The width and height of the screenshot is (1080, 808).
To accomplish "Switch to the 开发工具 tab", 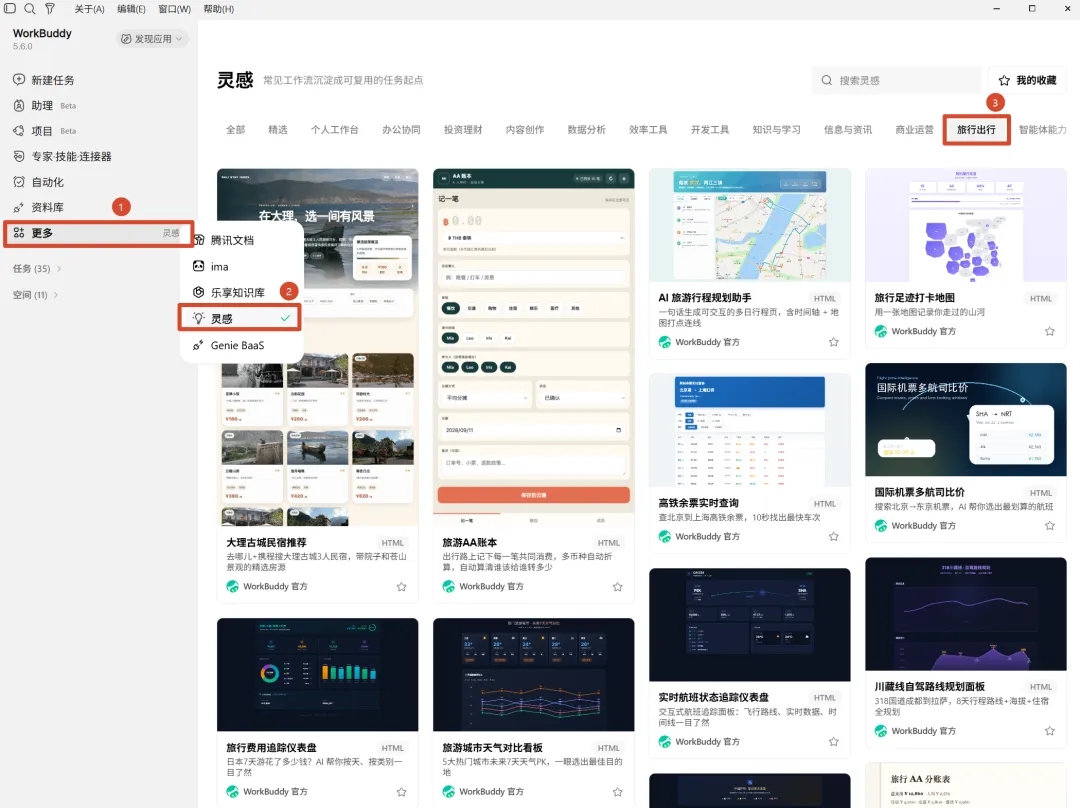I will pos(709,130).
